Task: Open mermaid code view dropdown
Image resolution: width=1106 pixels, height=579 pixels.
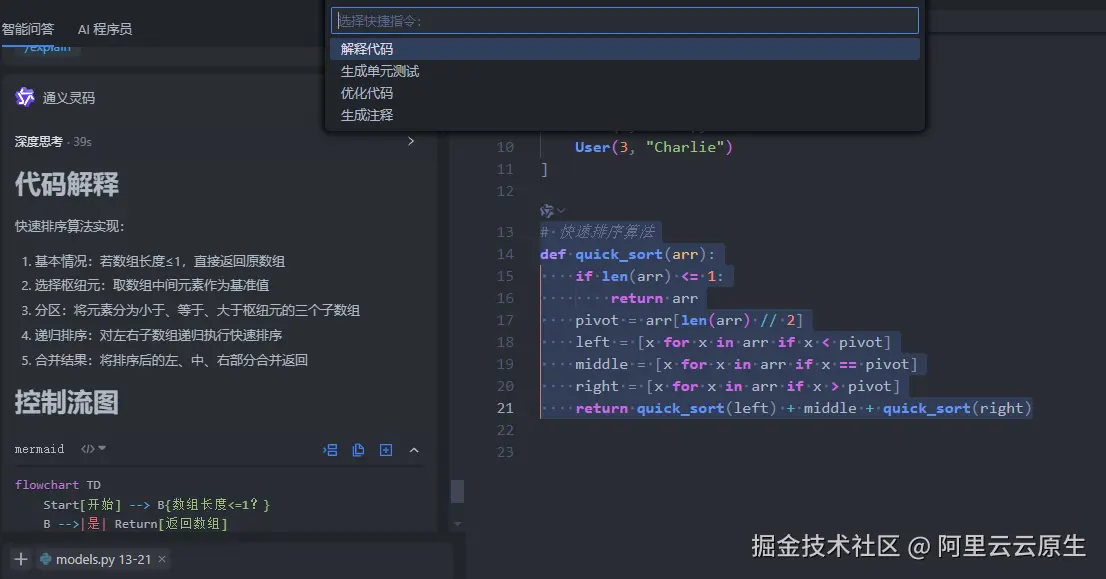Action: tap(93, 449)
